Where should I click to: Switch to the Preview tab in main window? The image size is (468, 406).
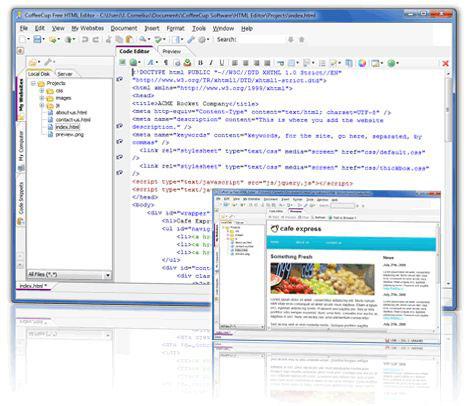172,51
